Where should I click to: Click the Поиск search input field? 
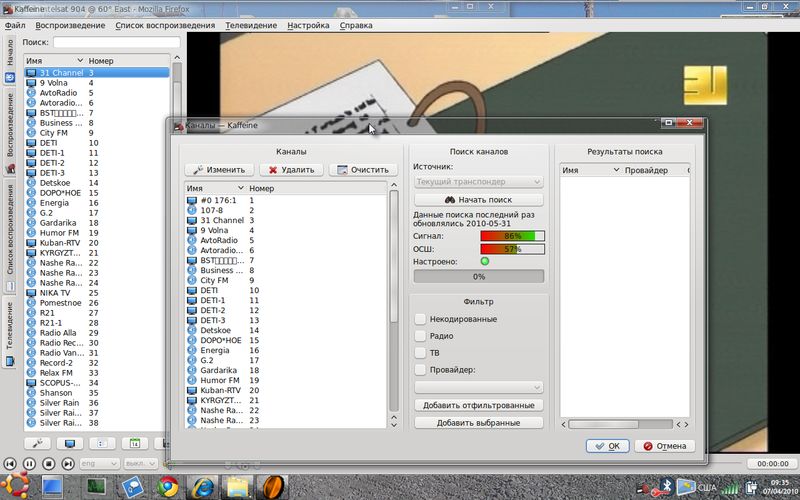point(116,43)
